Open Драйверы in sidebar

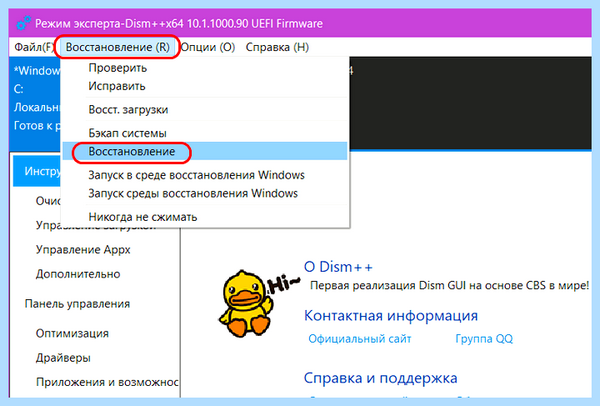pyautogui.click(x=63, y=358)
